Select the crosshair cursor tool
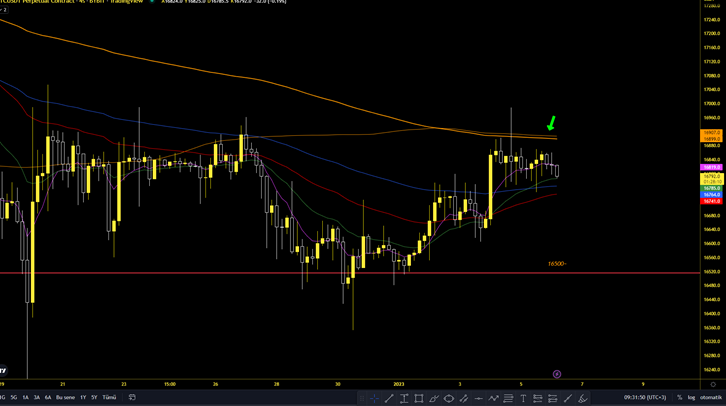This screenshot has width=726, height=406. [374, 398]
